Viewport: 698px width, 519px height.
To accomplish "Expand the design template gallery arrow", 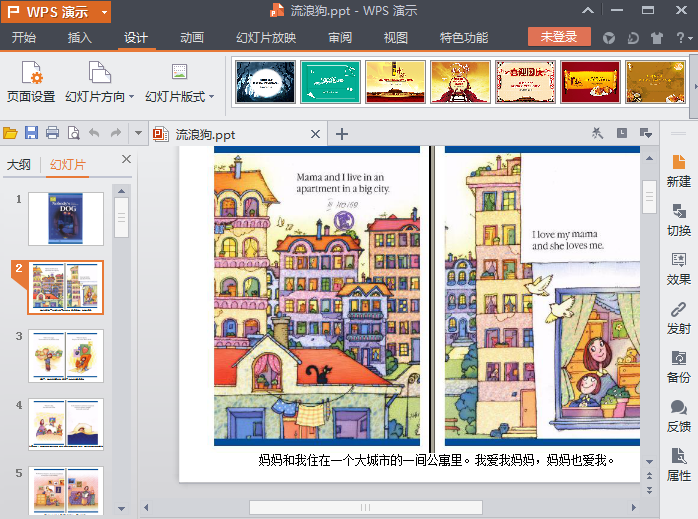I will (694, 87).
